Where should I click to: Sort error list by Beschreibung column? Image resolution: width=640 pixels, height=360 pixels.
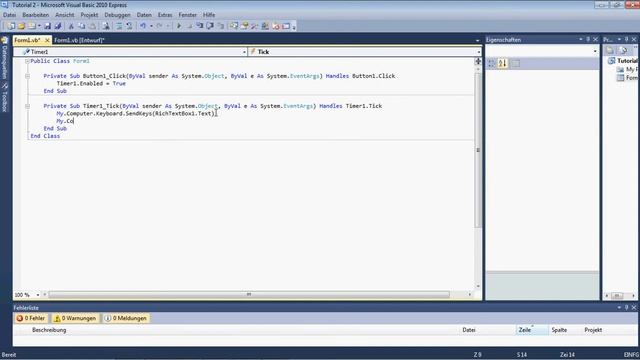[x=49, y=330]
